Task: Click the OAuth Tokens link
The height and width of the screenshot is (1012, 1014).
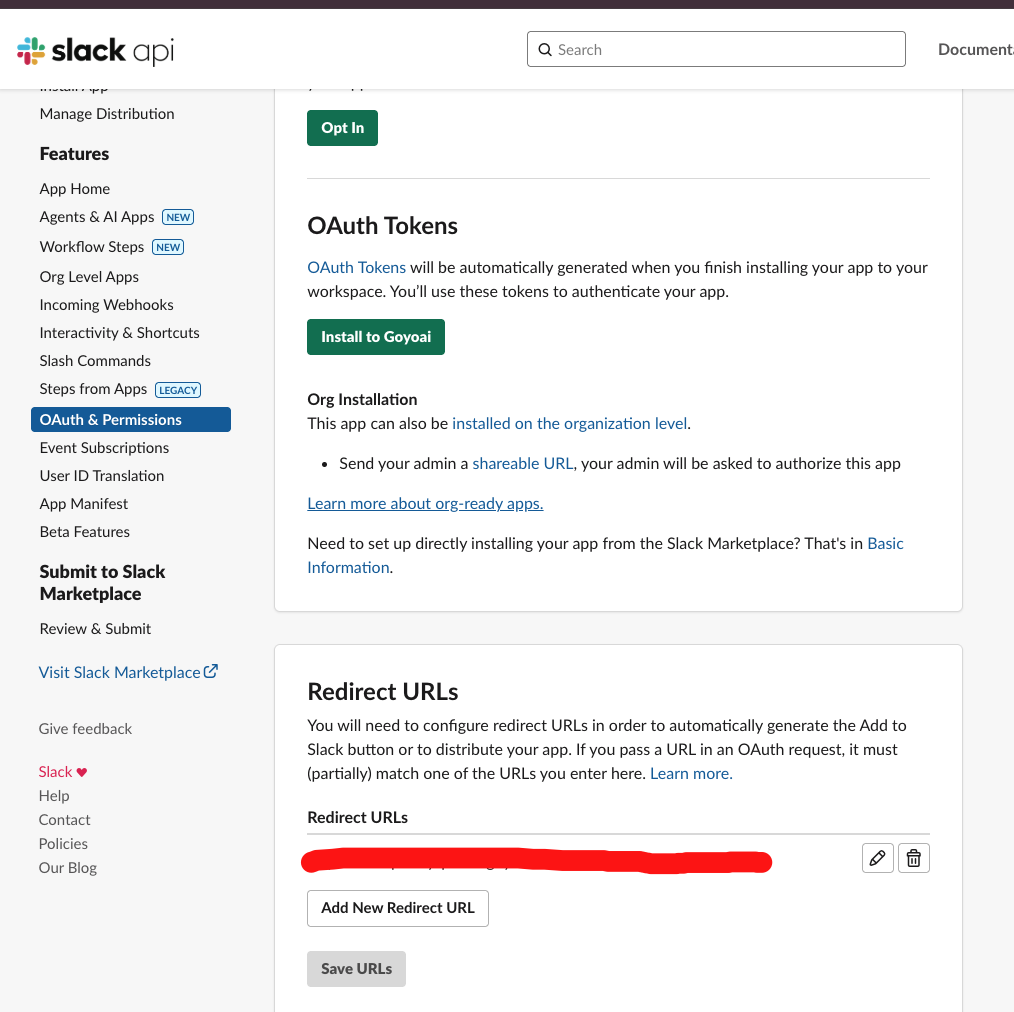Action: click(x=356, y=268)
